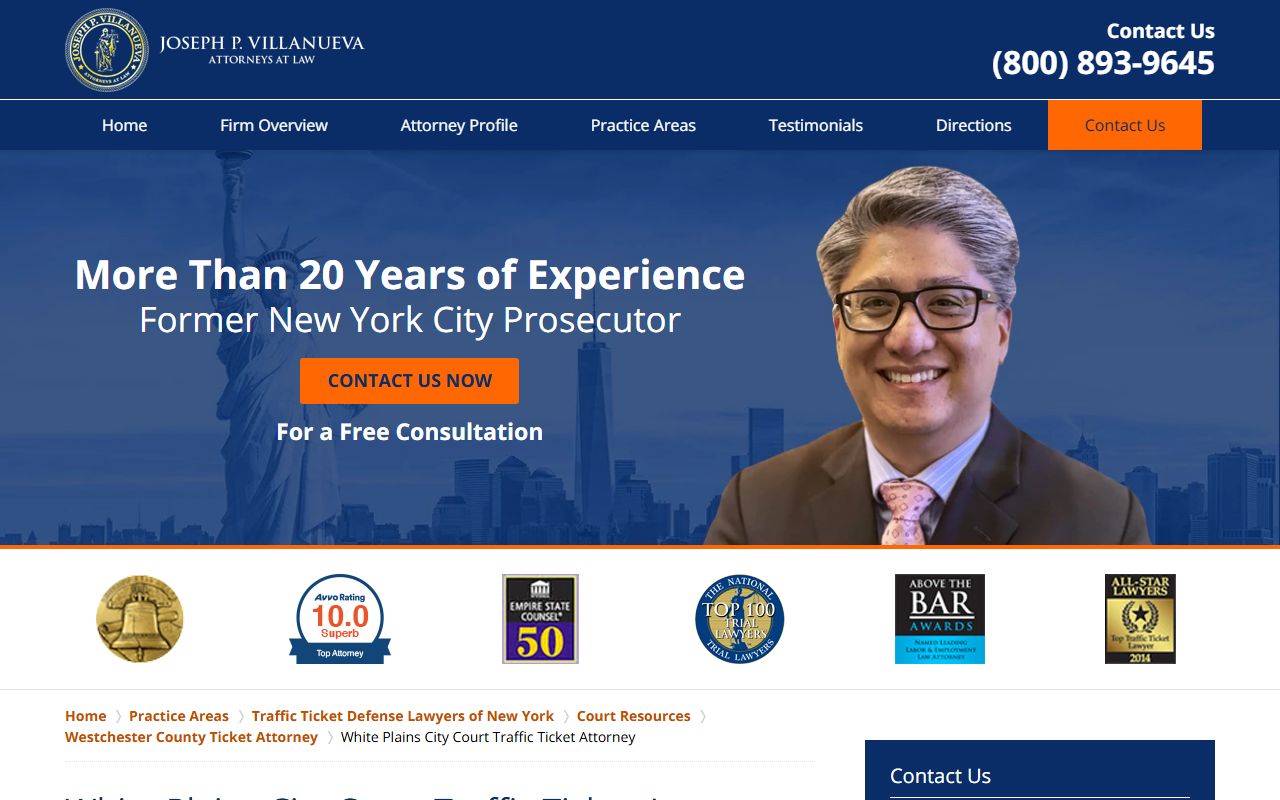This screenshot has height=800, width=1280.
Task: Follow the Home breadcrumb link
Action: coord(86,716)
